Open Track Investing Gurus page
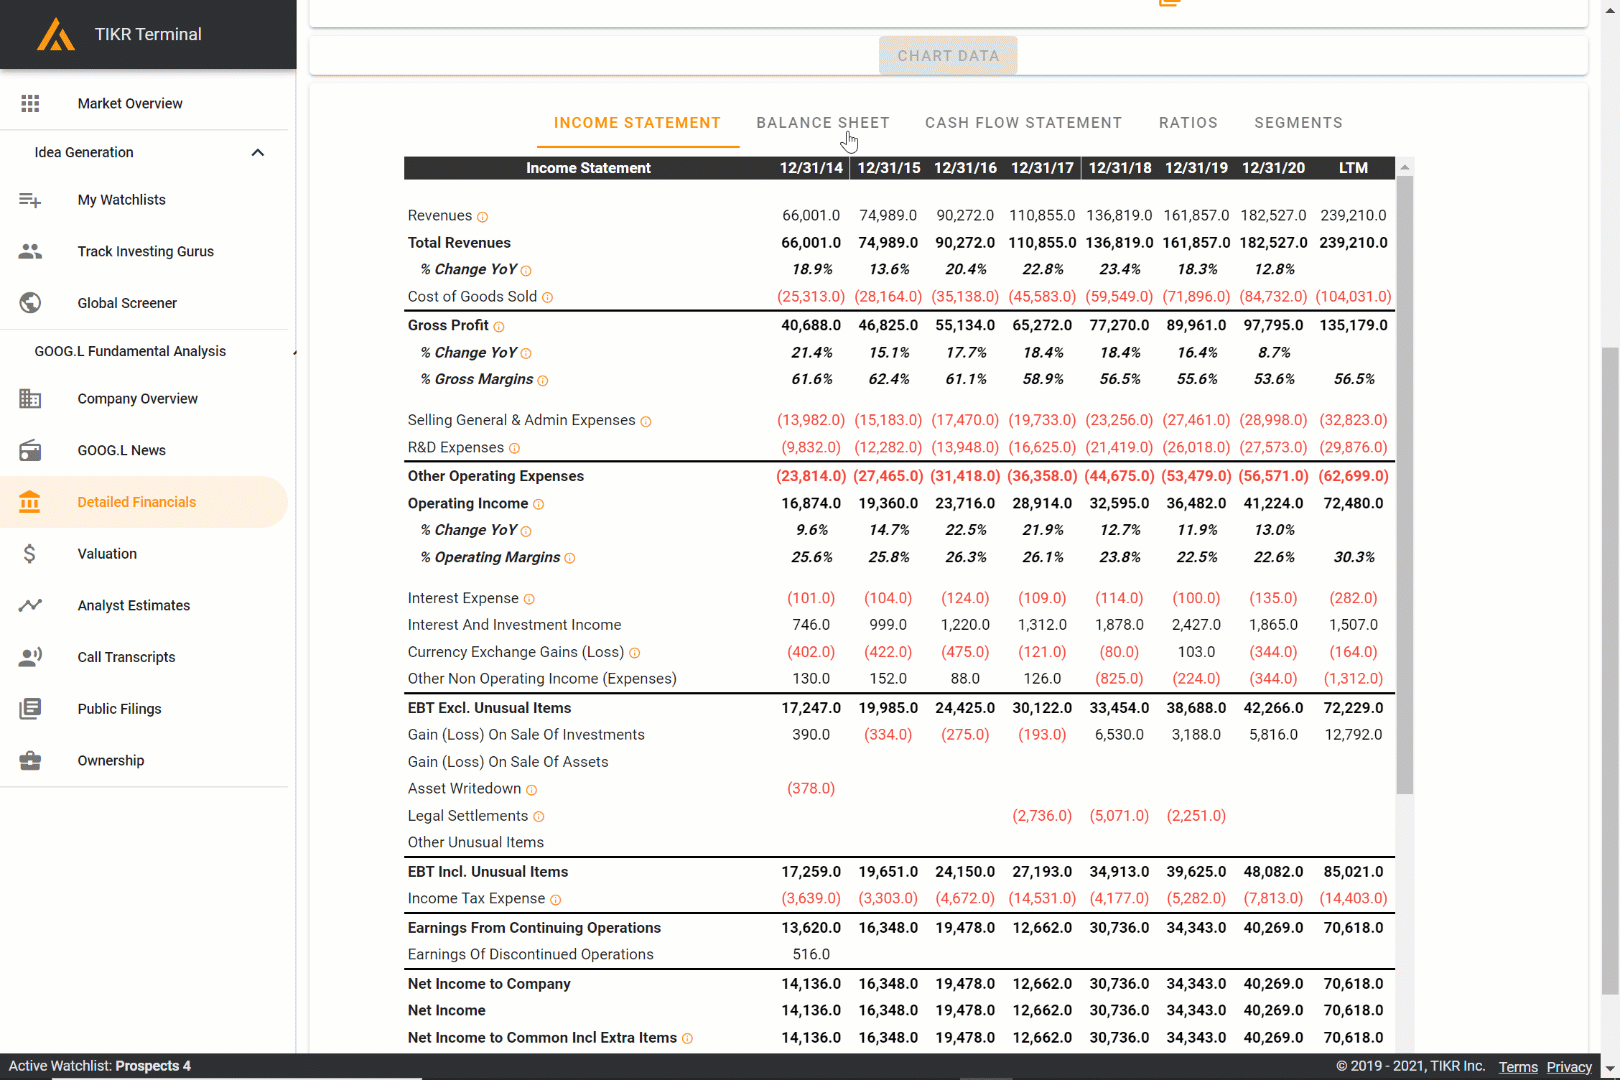The image size is (1620, 1080). click(x=146, y=251)
